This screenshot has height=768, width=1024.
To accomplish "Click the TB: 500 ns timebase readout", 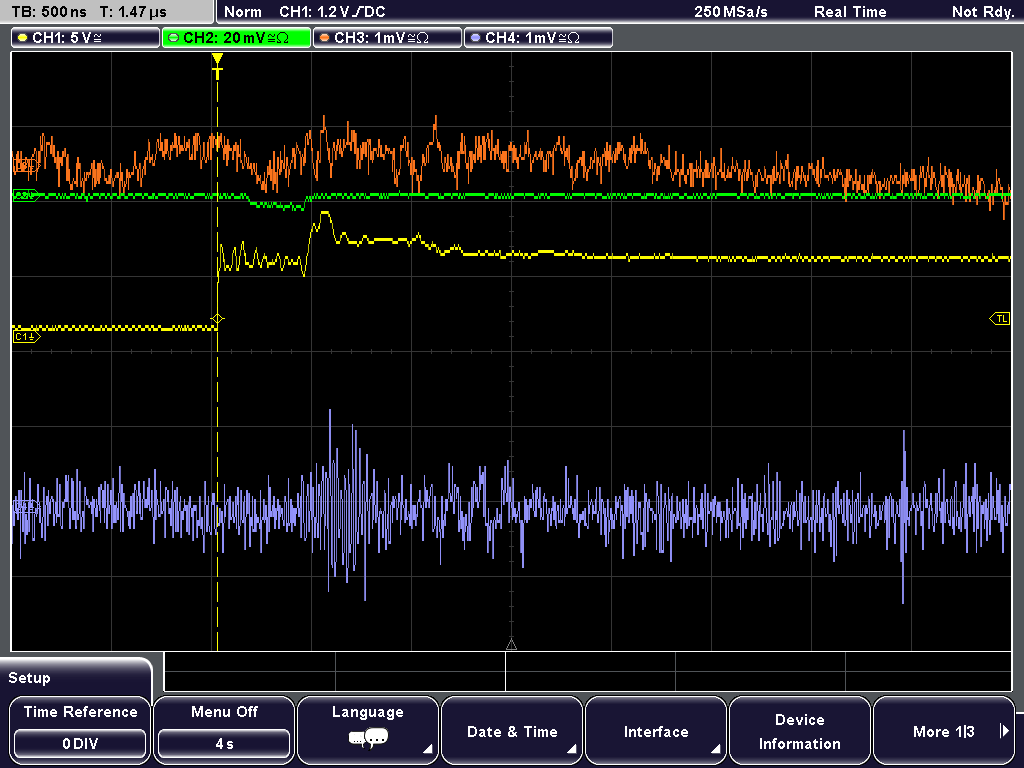I will pyautogui.click(x=49, y=12).
